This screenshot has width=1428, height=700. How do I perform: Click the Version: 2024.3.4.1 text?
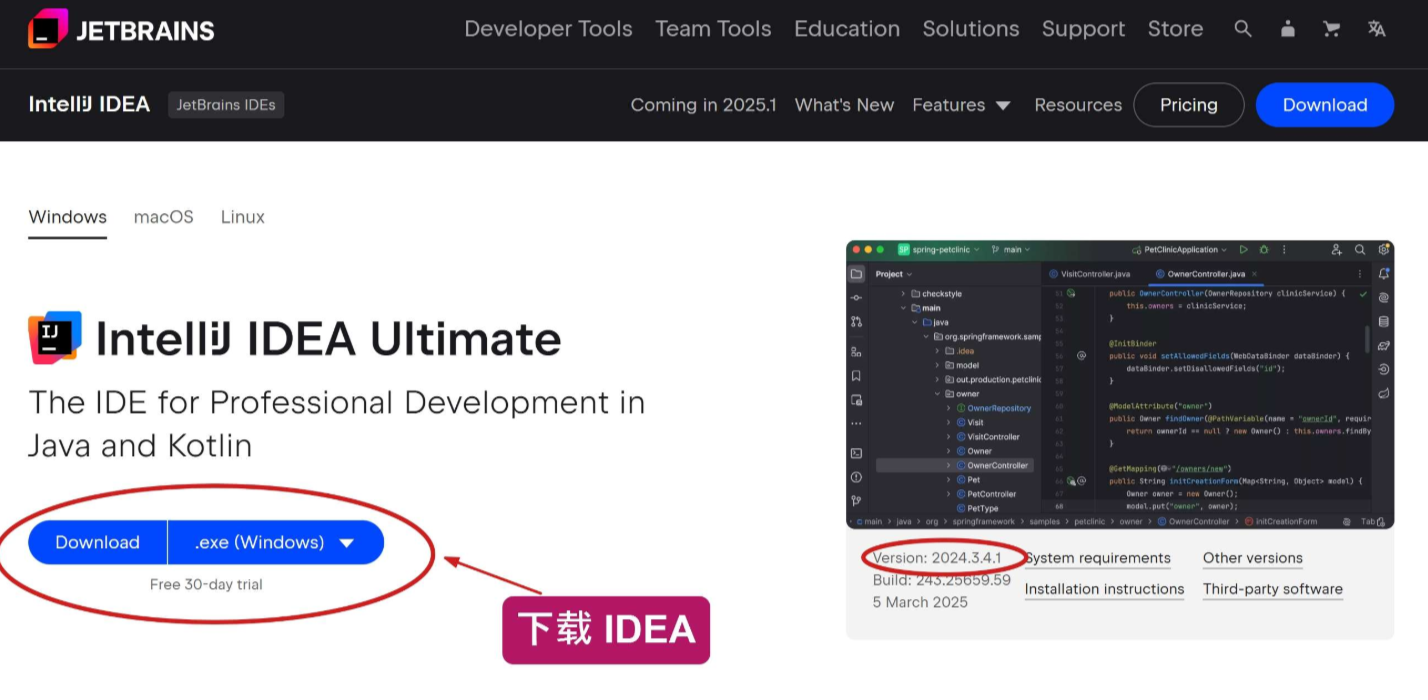(x=937, y=558)
